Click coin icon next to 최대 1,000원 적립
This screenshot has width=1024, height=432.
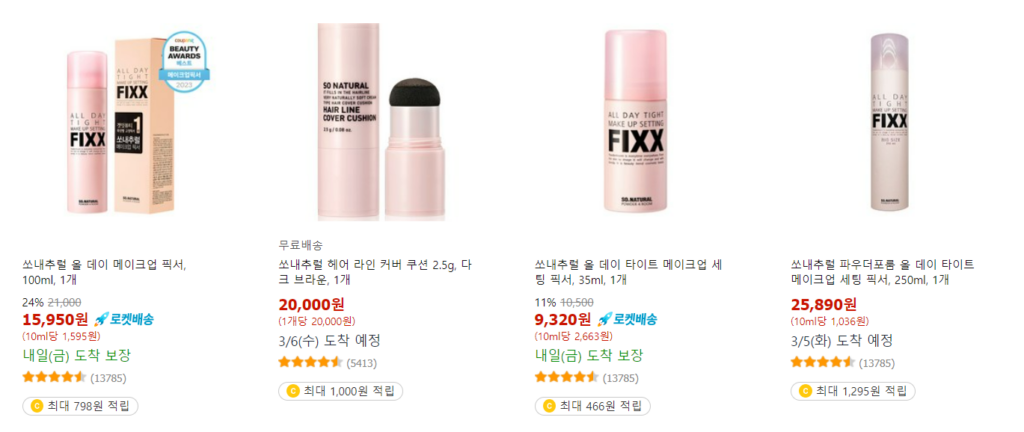pyautogui.click(x=293, y=391)
